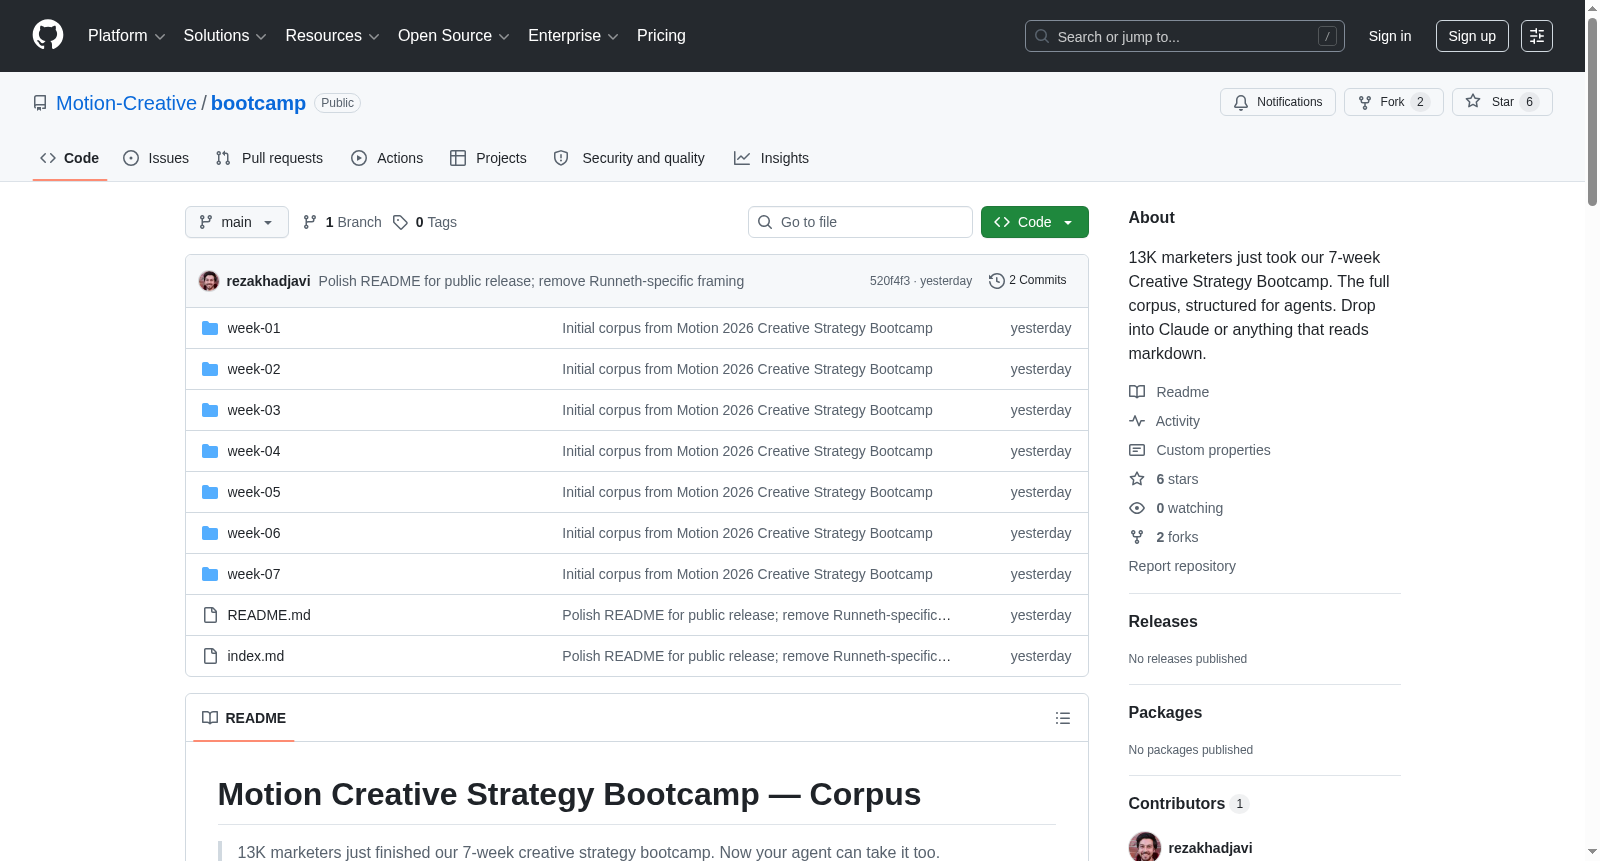Expand the Enterprise menu
This screenshot has height=861, width=1600.
(573, 36)
